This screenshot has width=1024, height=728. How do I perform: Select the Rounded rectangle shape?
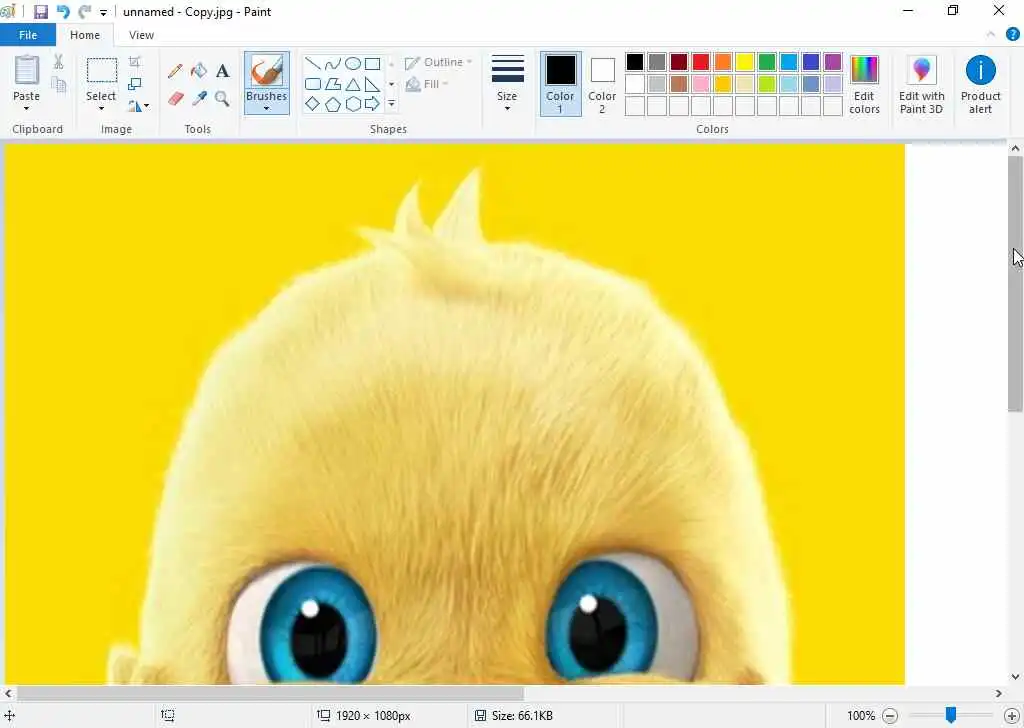(x=313, y=84)
